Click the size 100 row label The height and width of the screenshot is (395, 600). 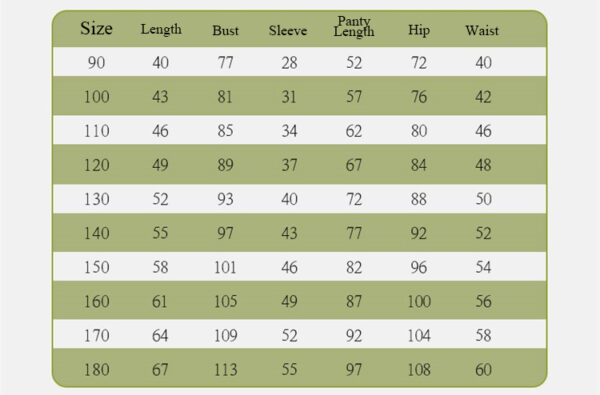pos(96,96)
